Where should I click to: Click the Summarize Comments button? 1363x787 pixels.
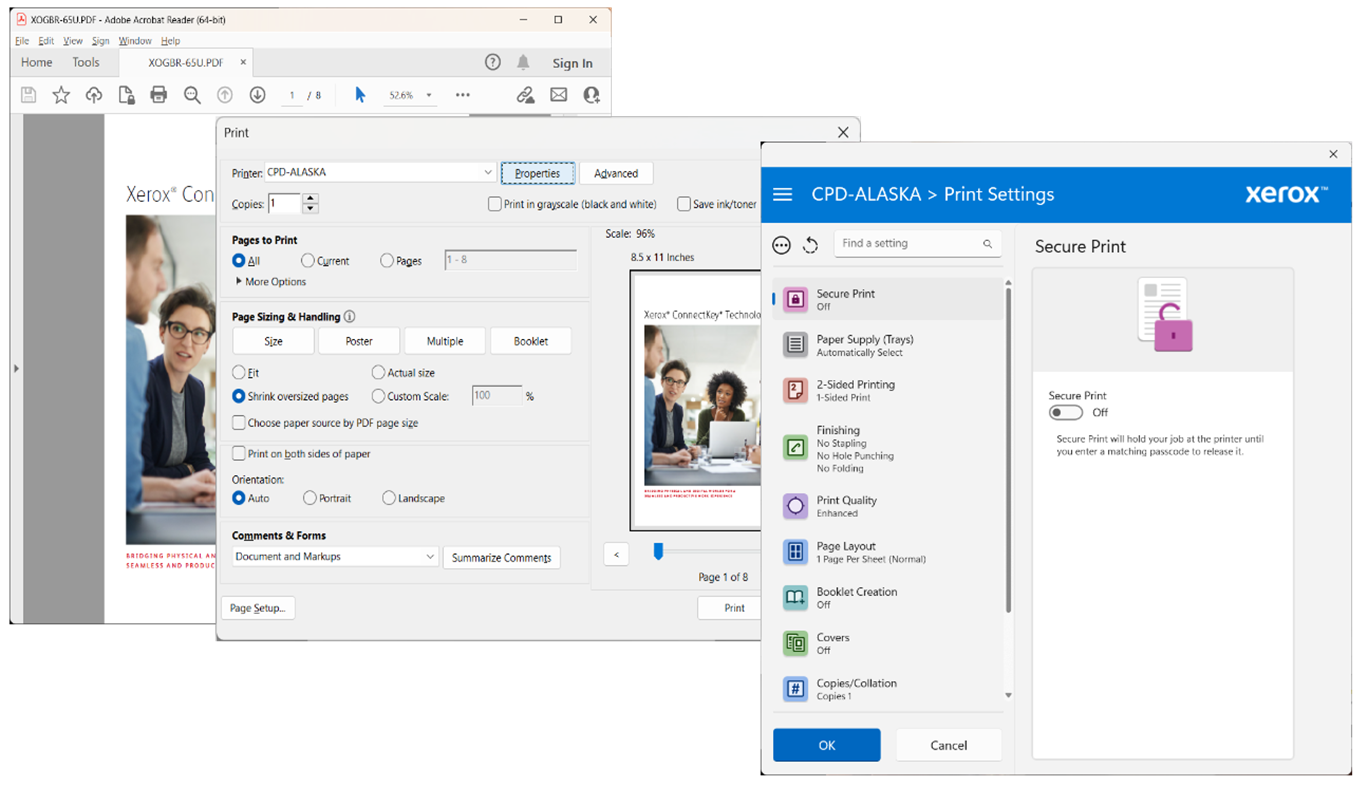[501, 558]
